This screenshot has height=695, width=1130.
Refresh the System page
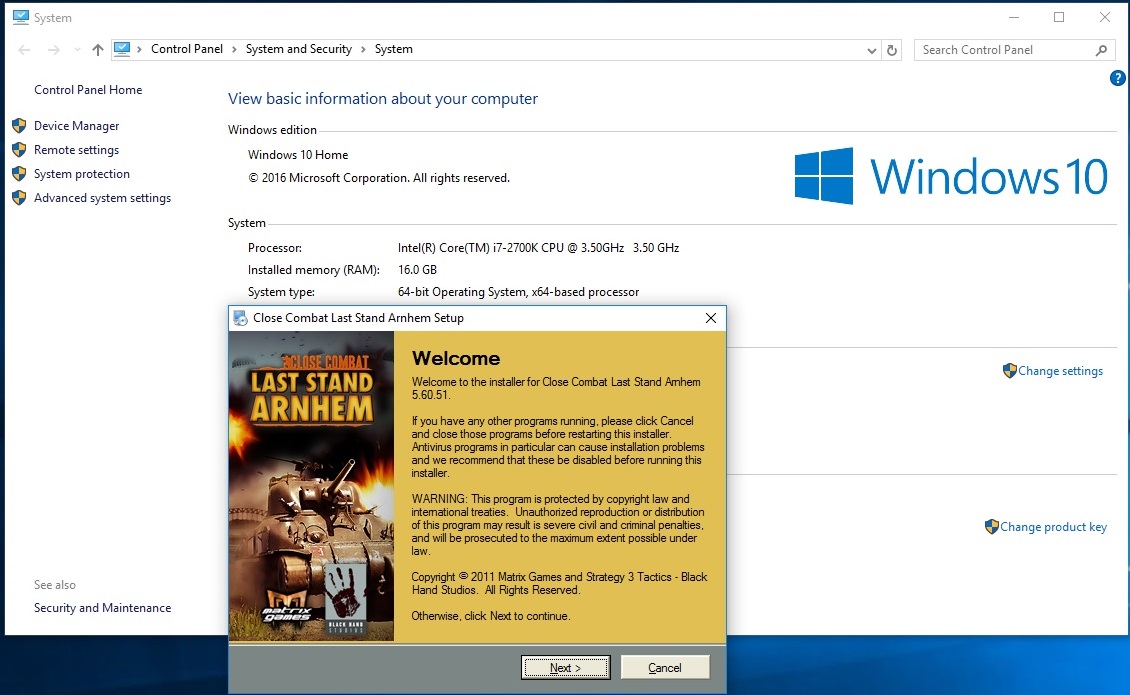tap(891, 50)
